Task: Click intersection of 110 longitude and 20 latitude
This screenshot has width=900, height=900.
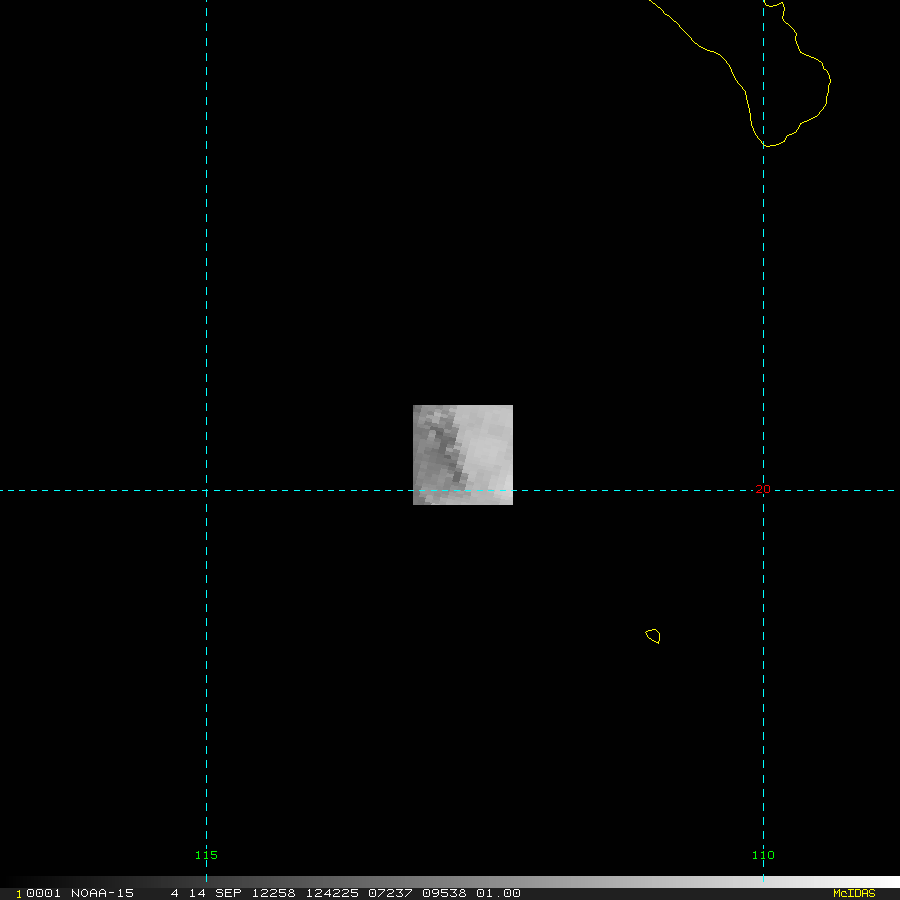Action: tap(763, 490)
